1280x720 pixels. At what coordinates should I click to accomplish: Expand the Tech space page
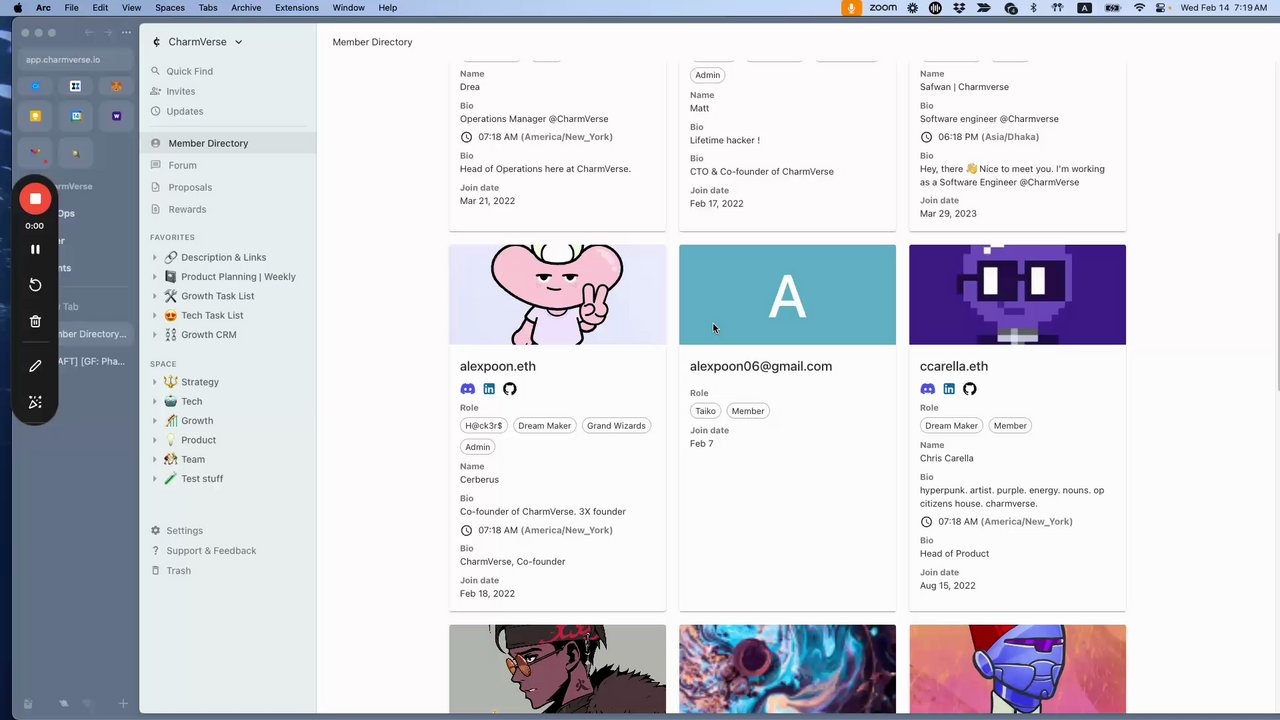(155, 401)
